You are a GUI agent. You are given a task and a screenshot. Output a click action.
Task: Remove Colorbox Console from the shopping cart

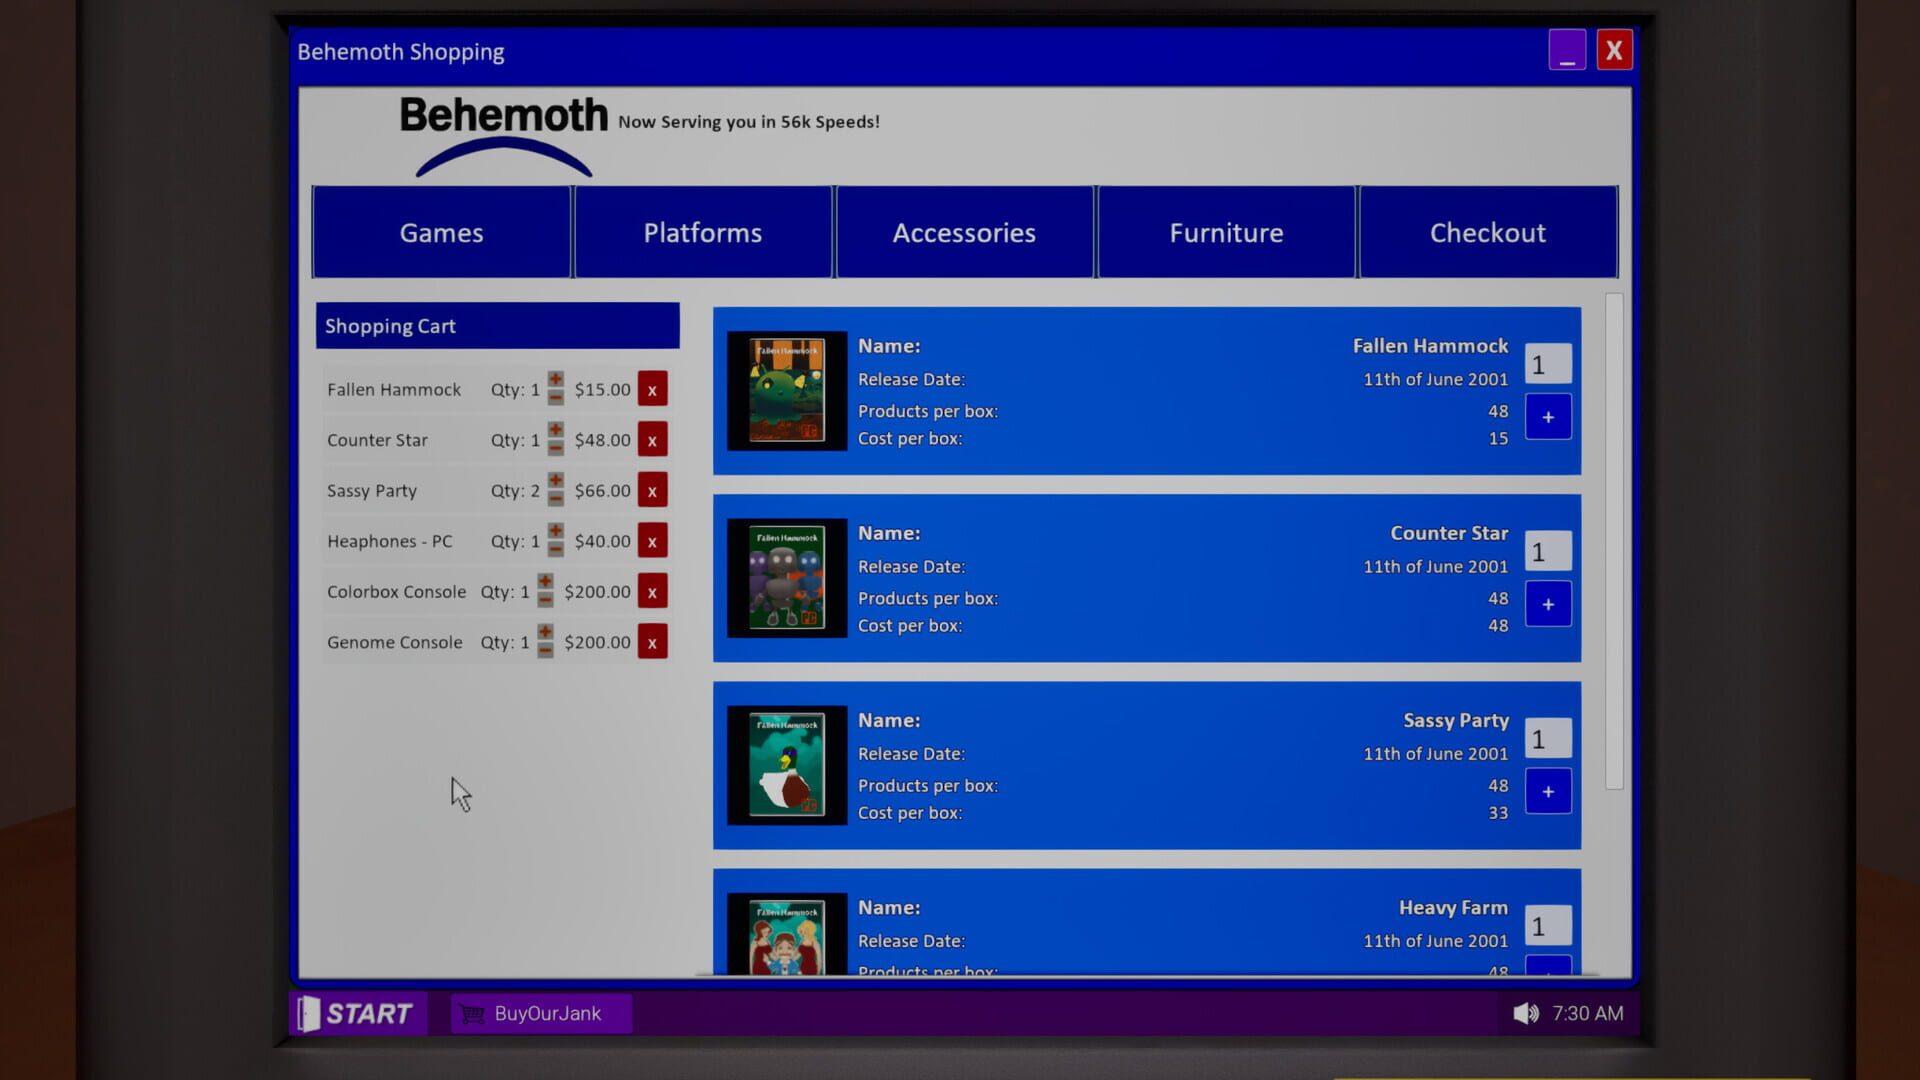(x=652, y=591)
